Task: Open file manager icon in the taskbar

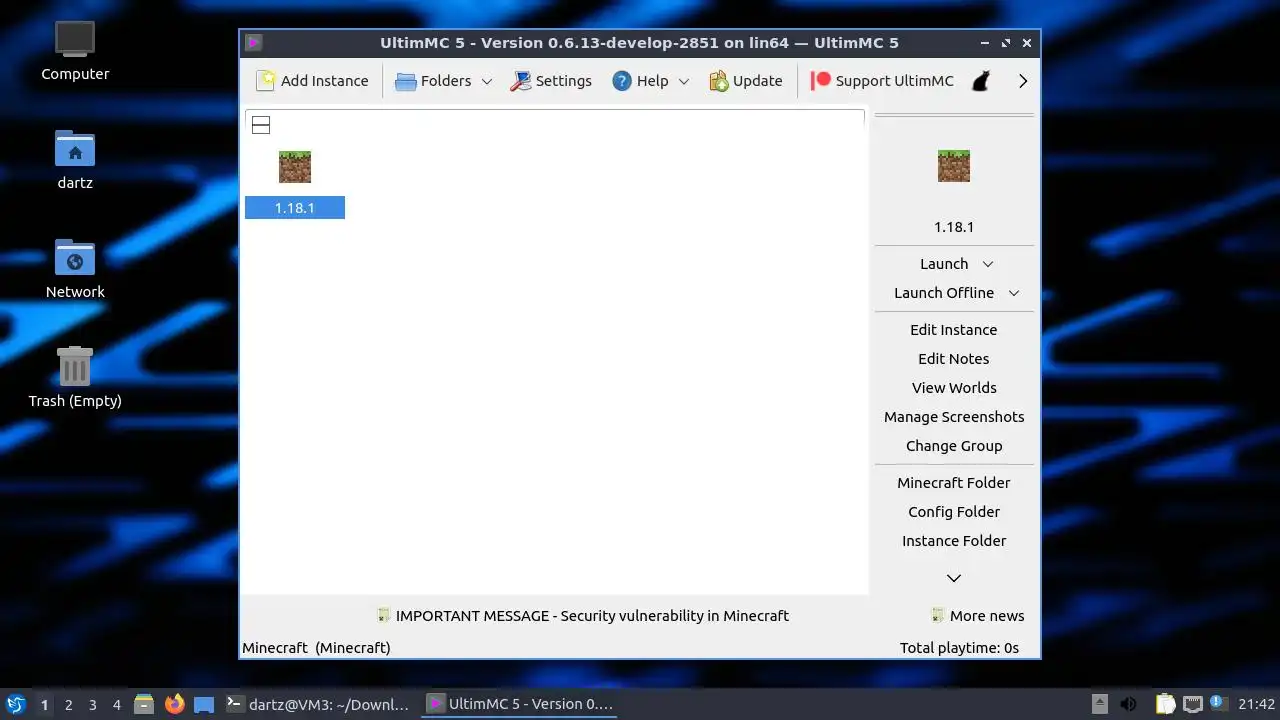Action: point(144,704)
